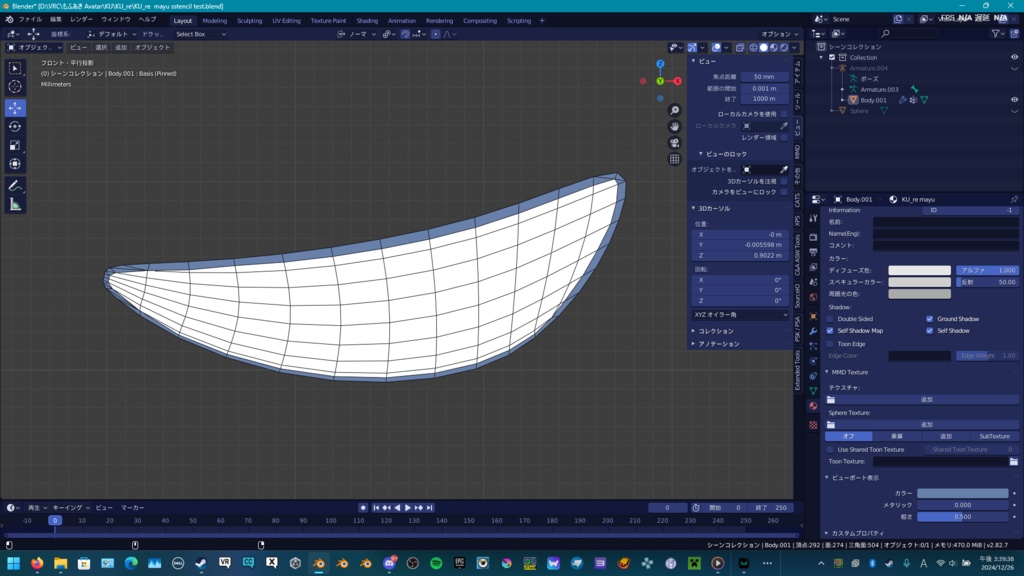Viewport: 1024px width, 576px height.
Task: Open the Windows Start menu
Action: (x=13, y=563)
